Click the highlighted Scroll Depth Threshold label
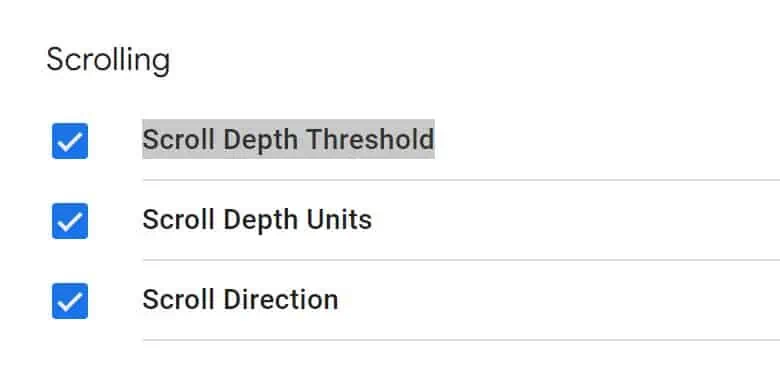This screenshot has height=384, width=780. 289,139
